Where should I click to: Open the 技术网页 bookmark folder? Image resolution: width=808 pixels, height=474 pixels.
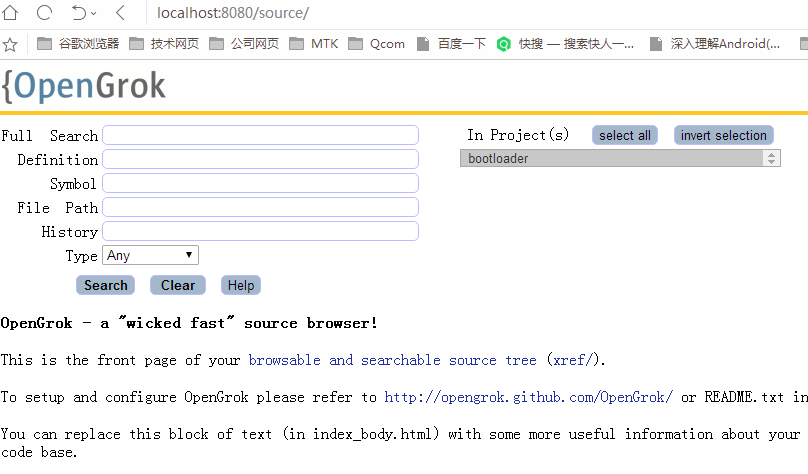[164, 44]
